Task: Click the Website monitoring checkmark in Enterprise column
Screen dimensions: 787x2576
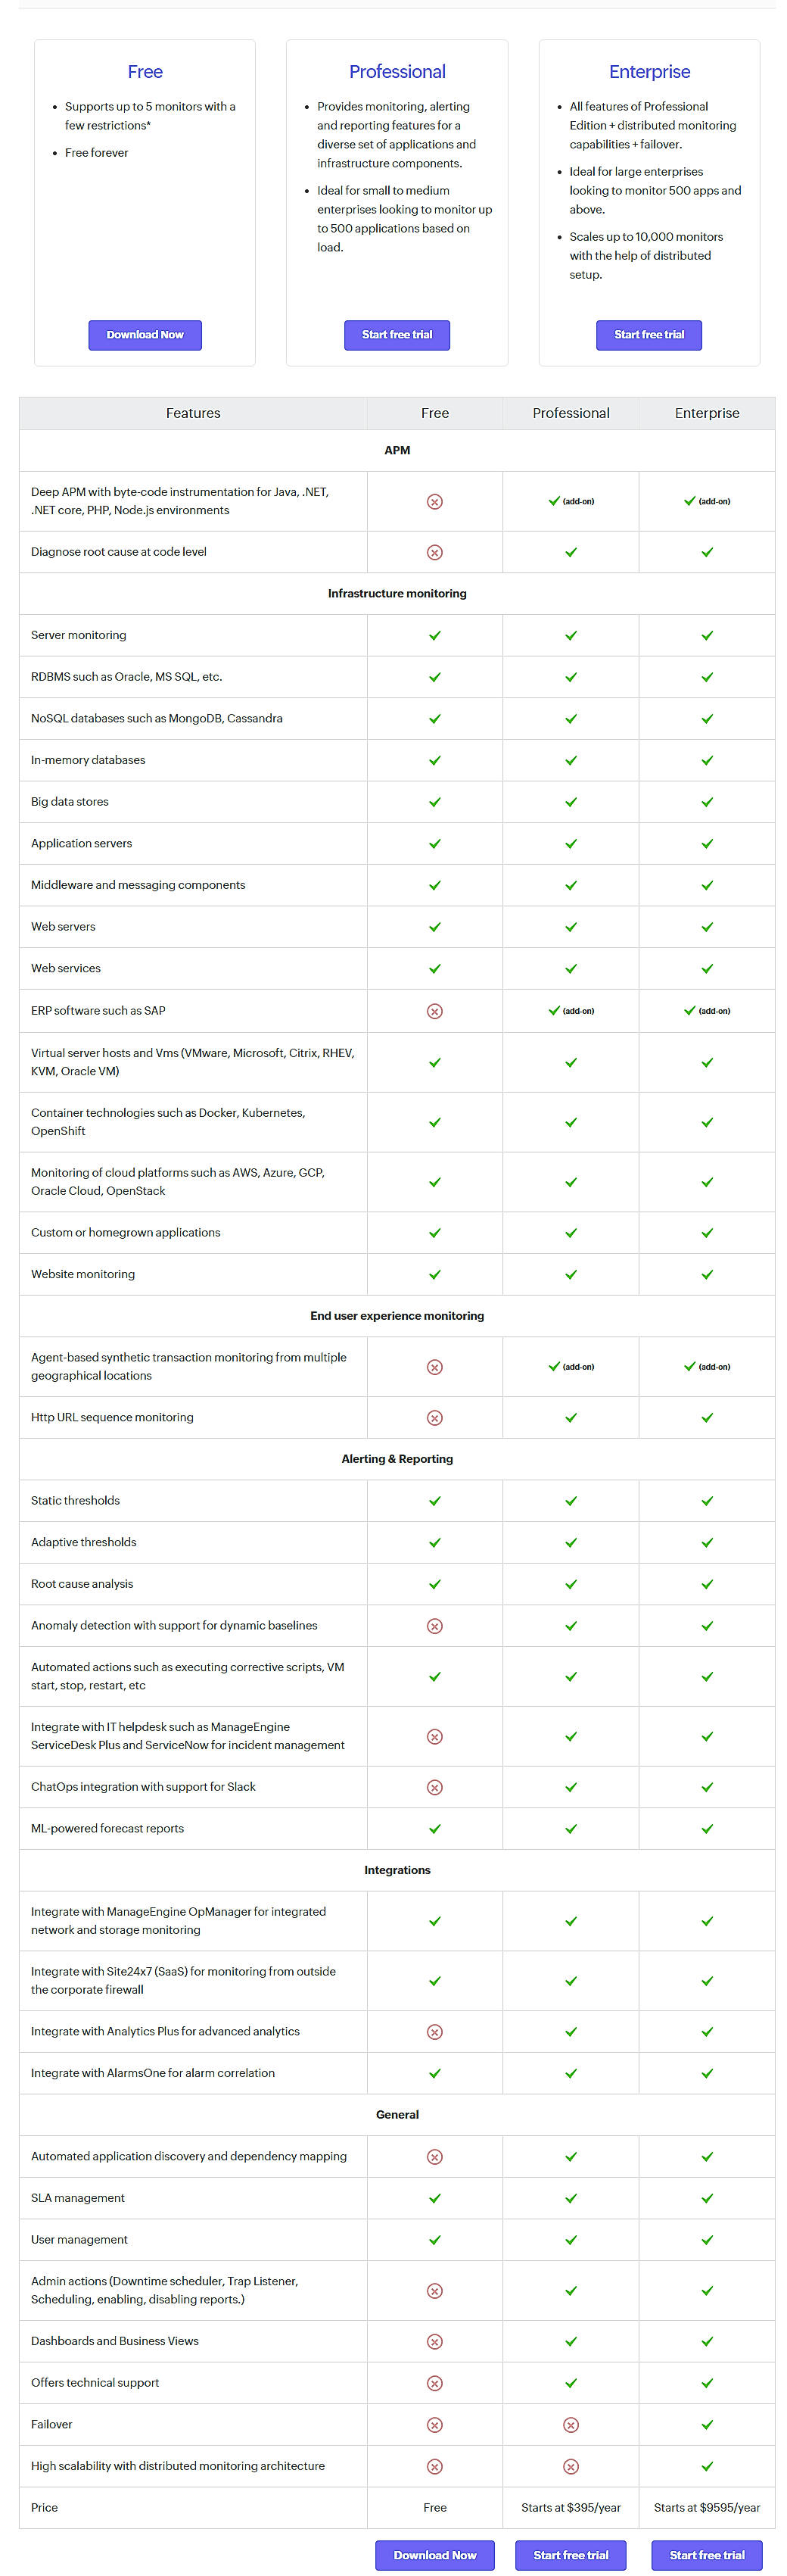Action: (707, 1274)
